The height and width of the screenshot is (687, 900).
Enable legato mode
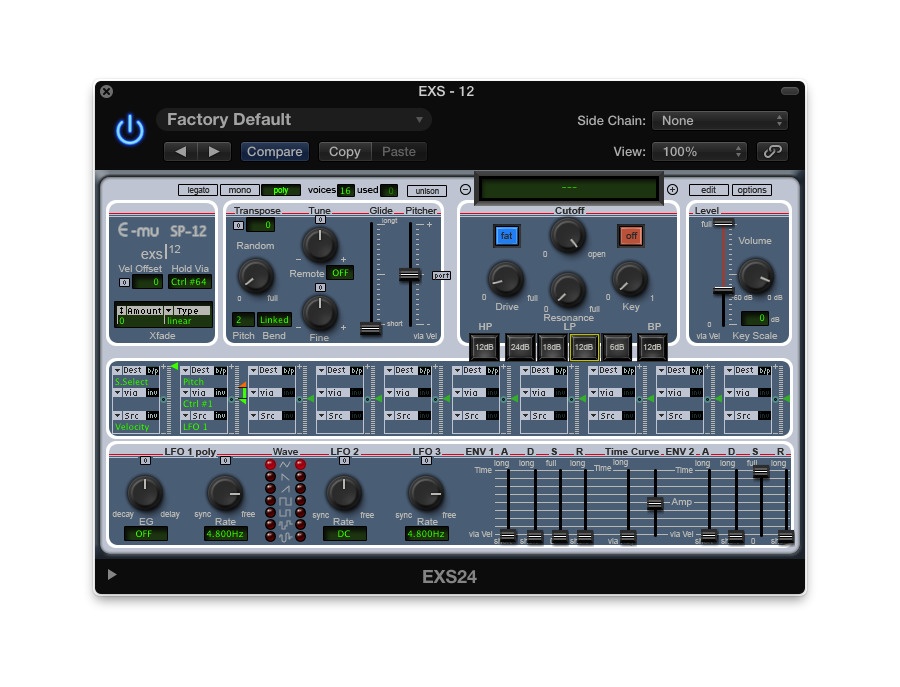(x=198, y=190)
